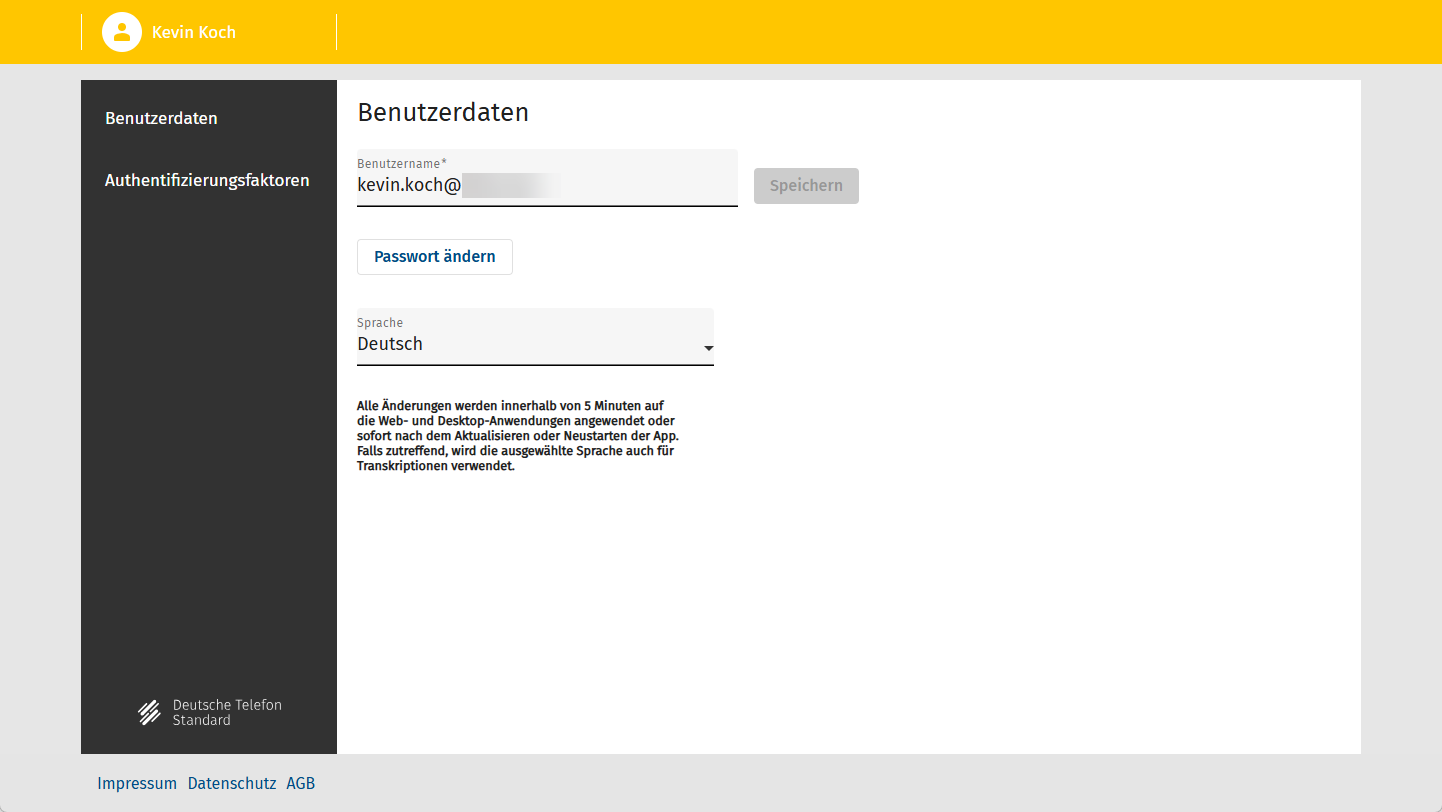The width and height of the screenshot is (1442, 812).
Task: Click the blurred email domain in username
Action: [510, 185]
